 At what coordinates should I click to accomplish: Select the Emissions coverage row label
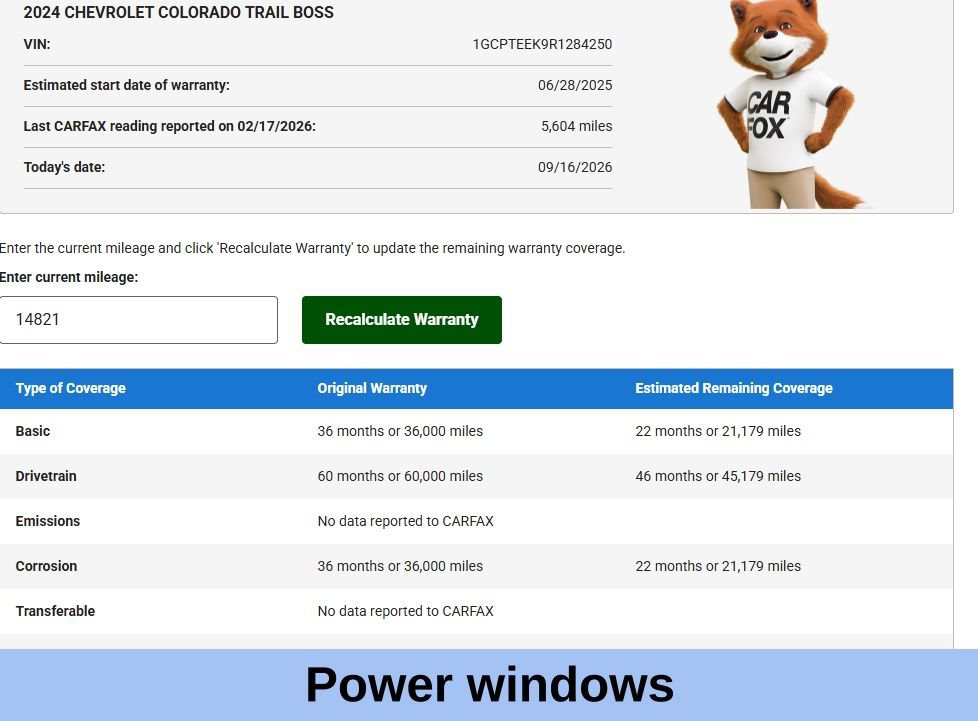click(x=47, y=521)
